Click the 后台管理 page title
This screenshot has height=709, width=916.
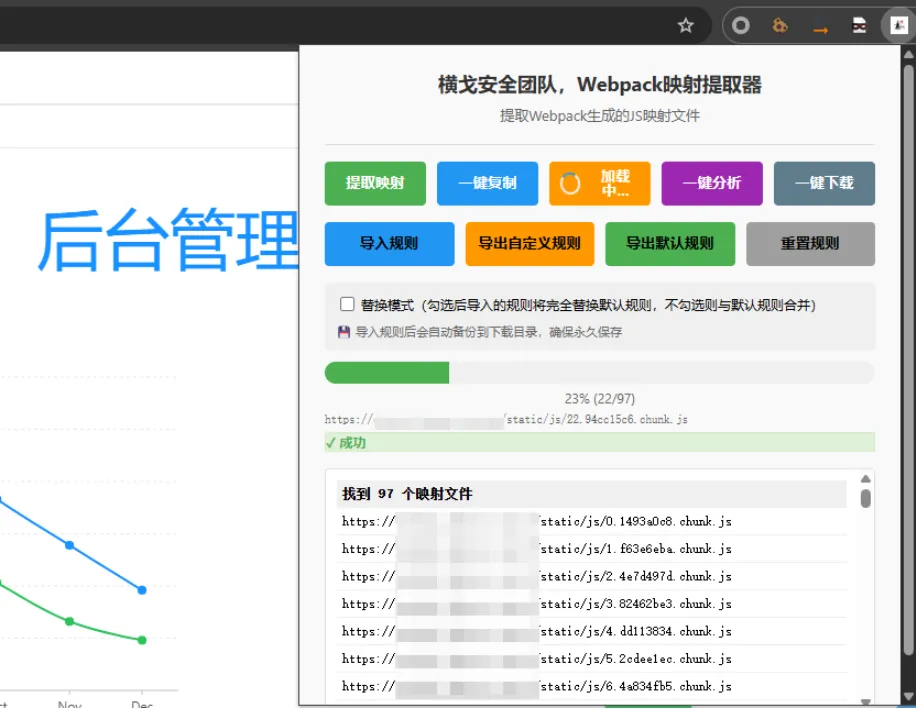click(168, 240)
